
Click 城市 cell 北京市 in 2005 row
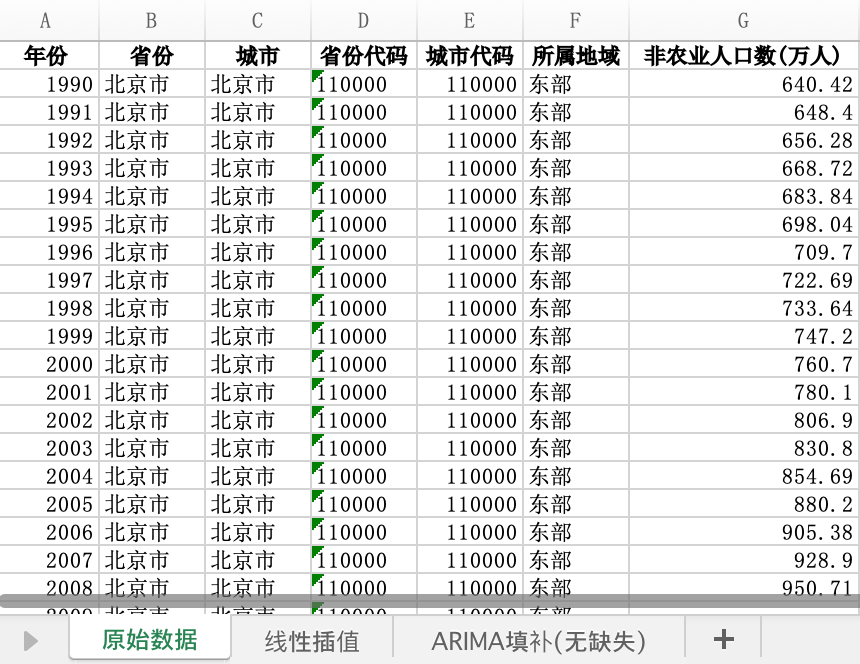click(258, 503)
